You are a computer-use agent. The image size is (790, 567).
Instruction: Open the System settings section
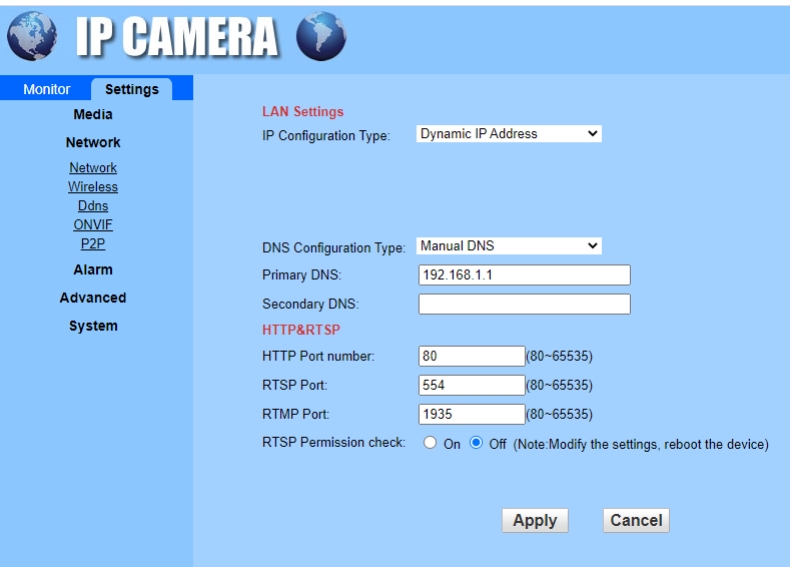click(x=93, y=326)
